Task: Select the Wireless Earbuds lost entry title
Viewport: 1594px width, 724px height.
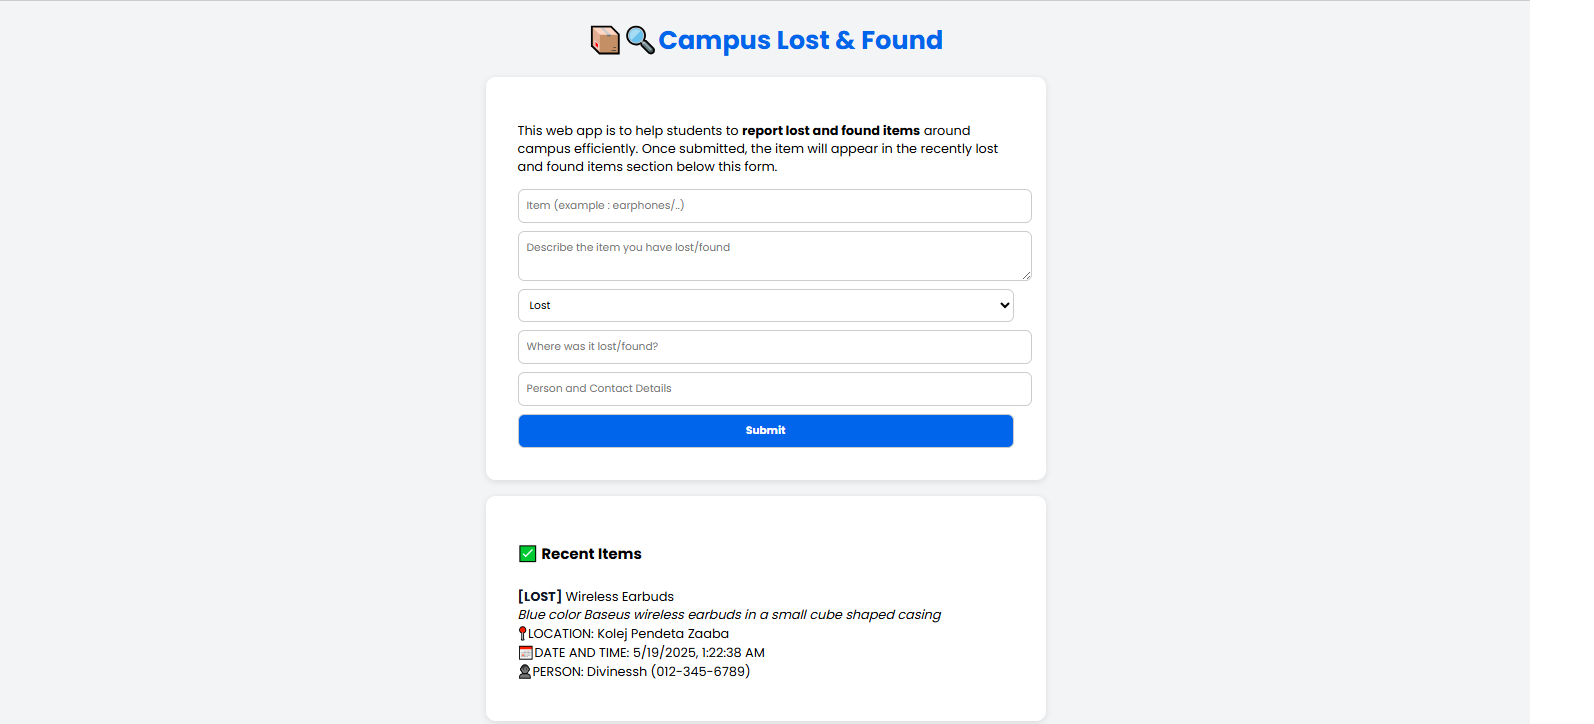Action: [x=596, y=597]
